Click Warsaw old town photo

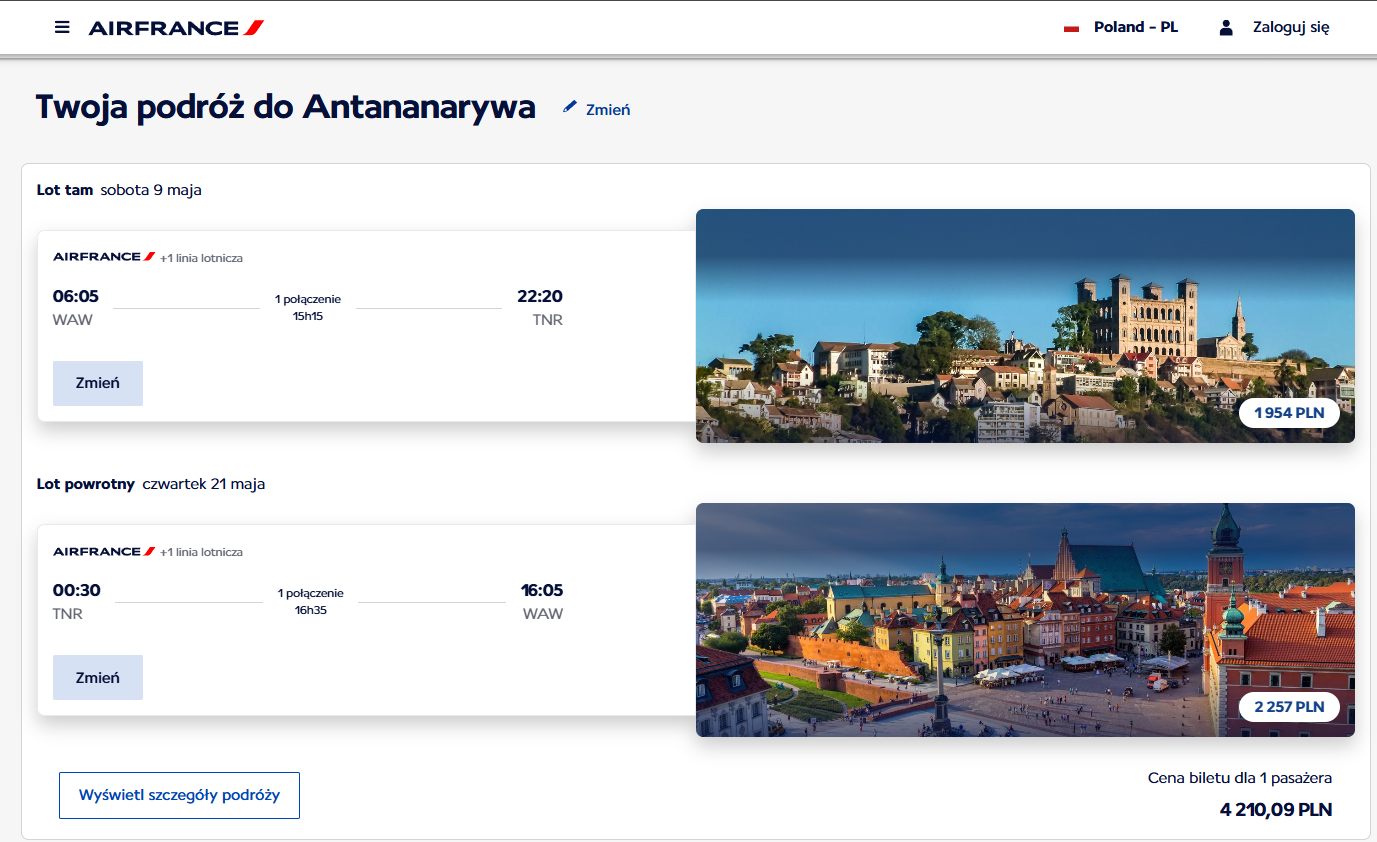tap(1025, 620)
